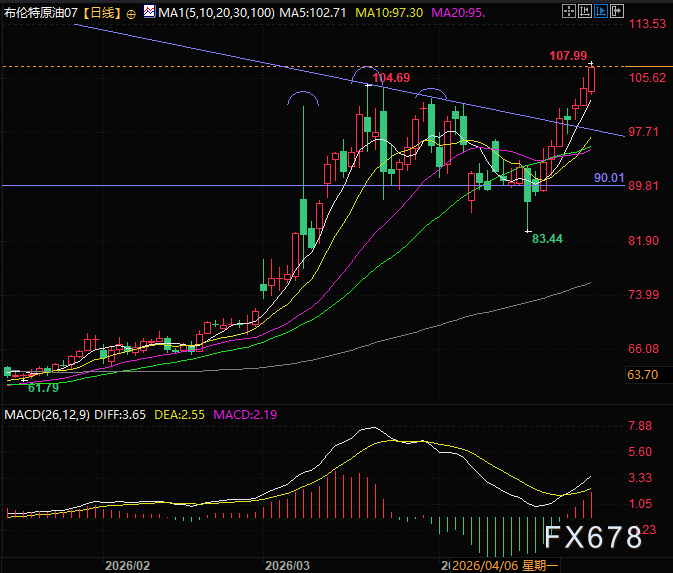The height and width of the screenshot is (573, 673).
Task: Select the DIFF:3.65 indicator value
Action: [120, 415]
